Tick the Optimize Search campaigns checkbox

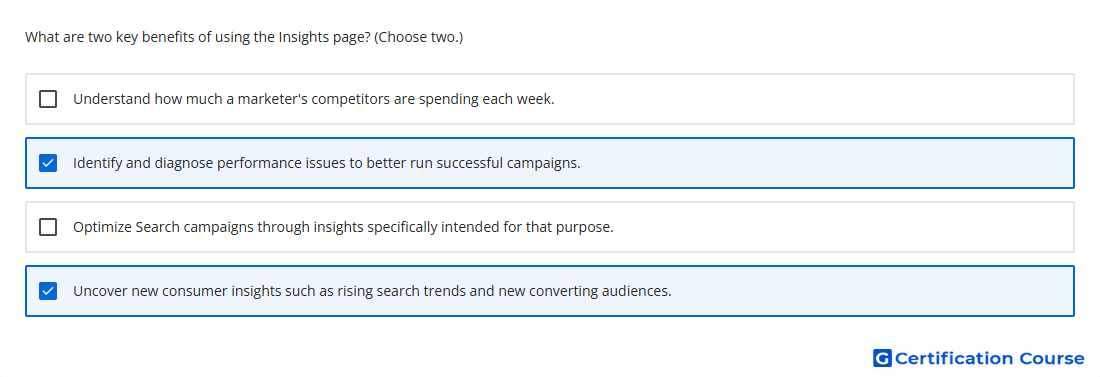(x=48, y=227)
